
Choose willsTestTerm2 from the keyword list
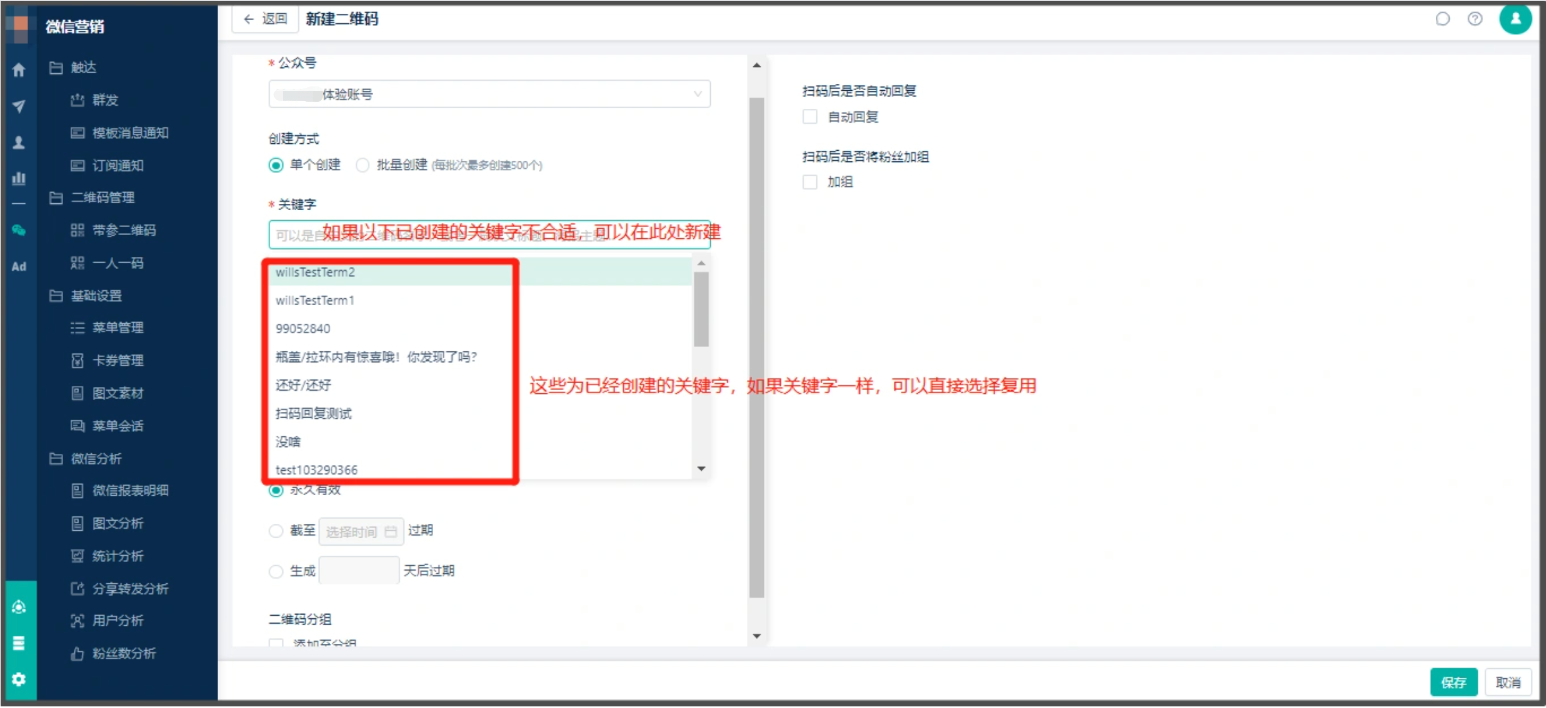tap(478, 272)
